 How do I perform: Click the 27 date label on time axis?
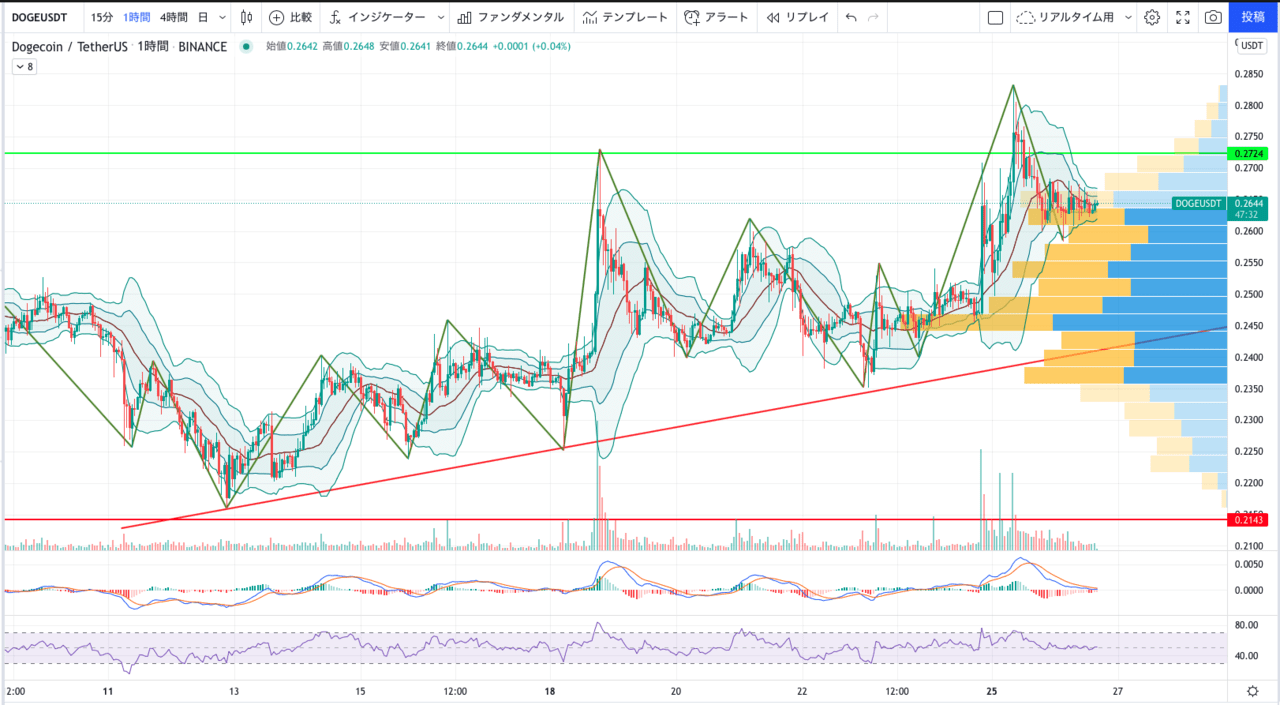(1118, 691)
